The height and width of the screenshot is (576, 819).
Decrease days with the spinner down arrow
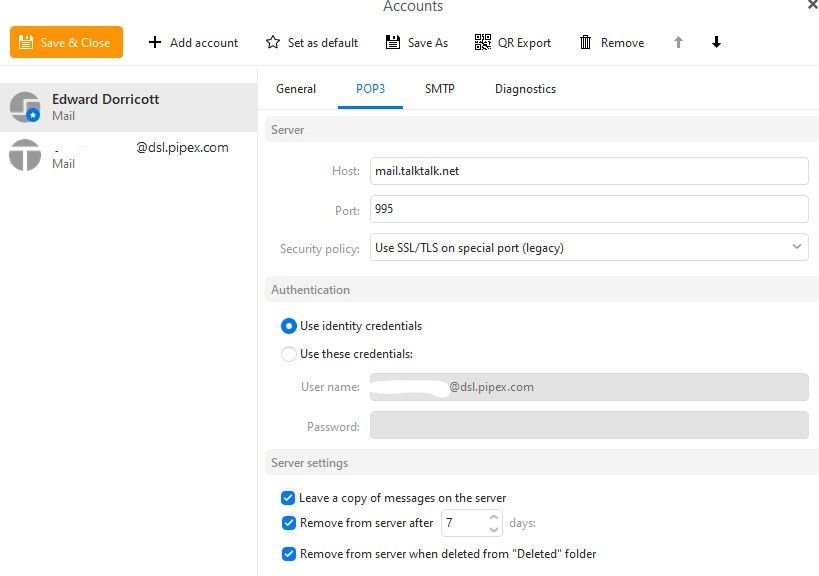(x=494, y=530)
